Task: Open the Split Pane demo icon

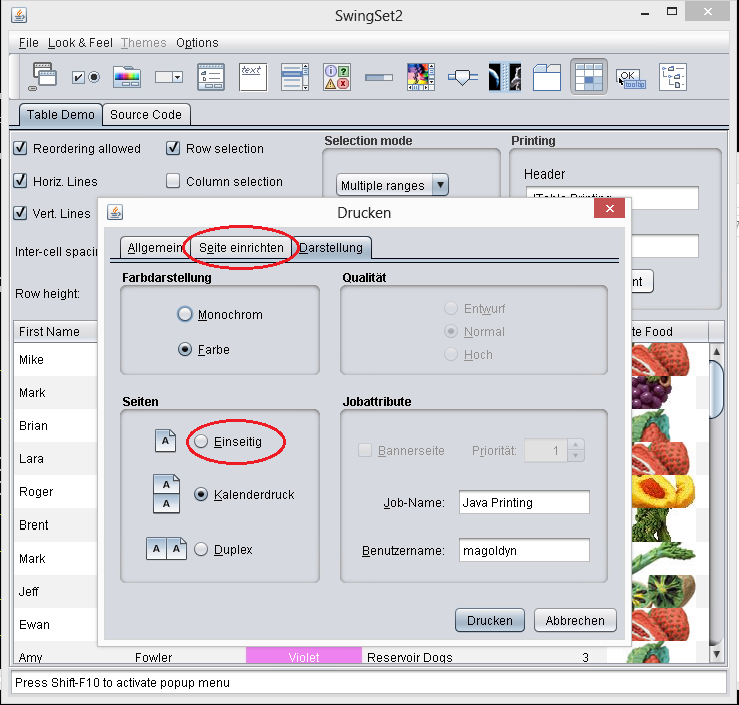Action: [504, 76]
